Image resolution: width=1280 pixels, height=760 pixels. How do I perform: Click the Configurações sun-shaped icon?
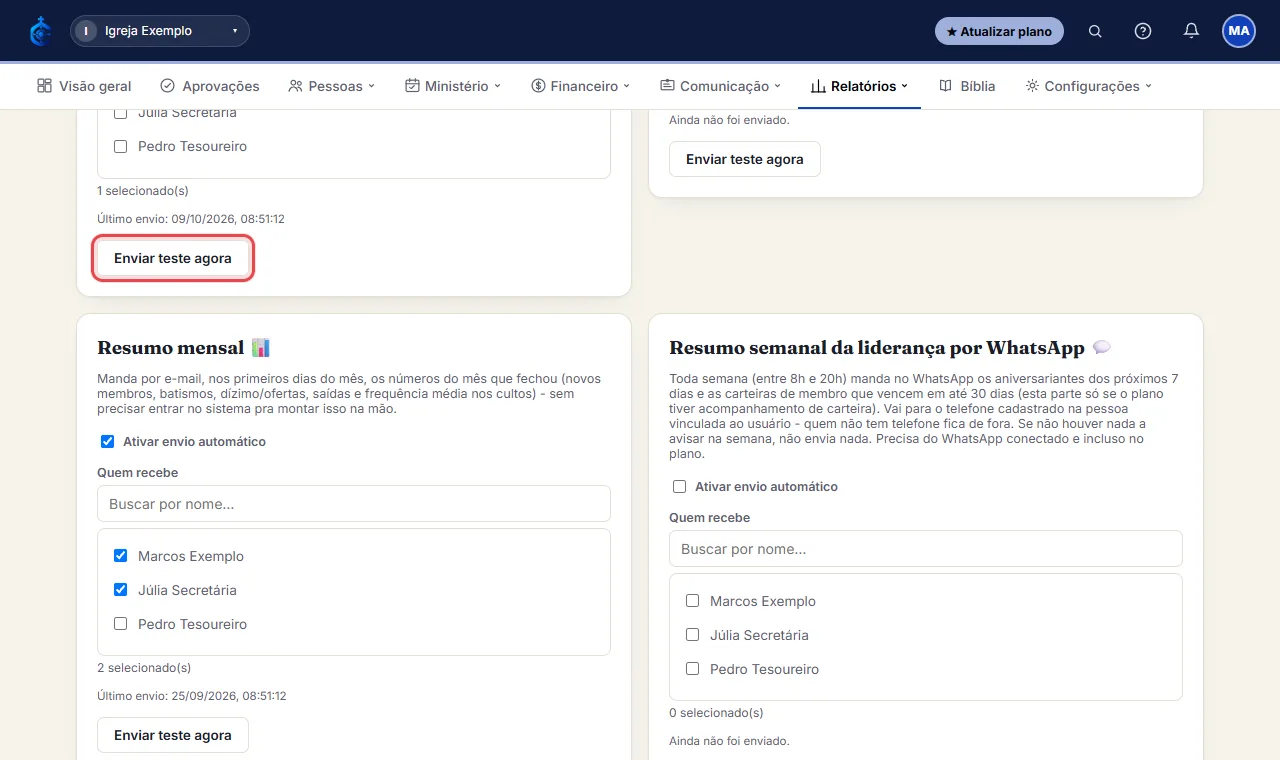click(x=1032, y=86)
